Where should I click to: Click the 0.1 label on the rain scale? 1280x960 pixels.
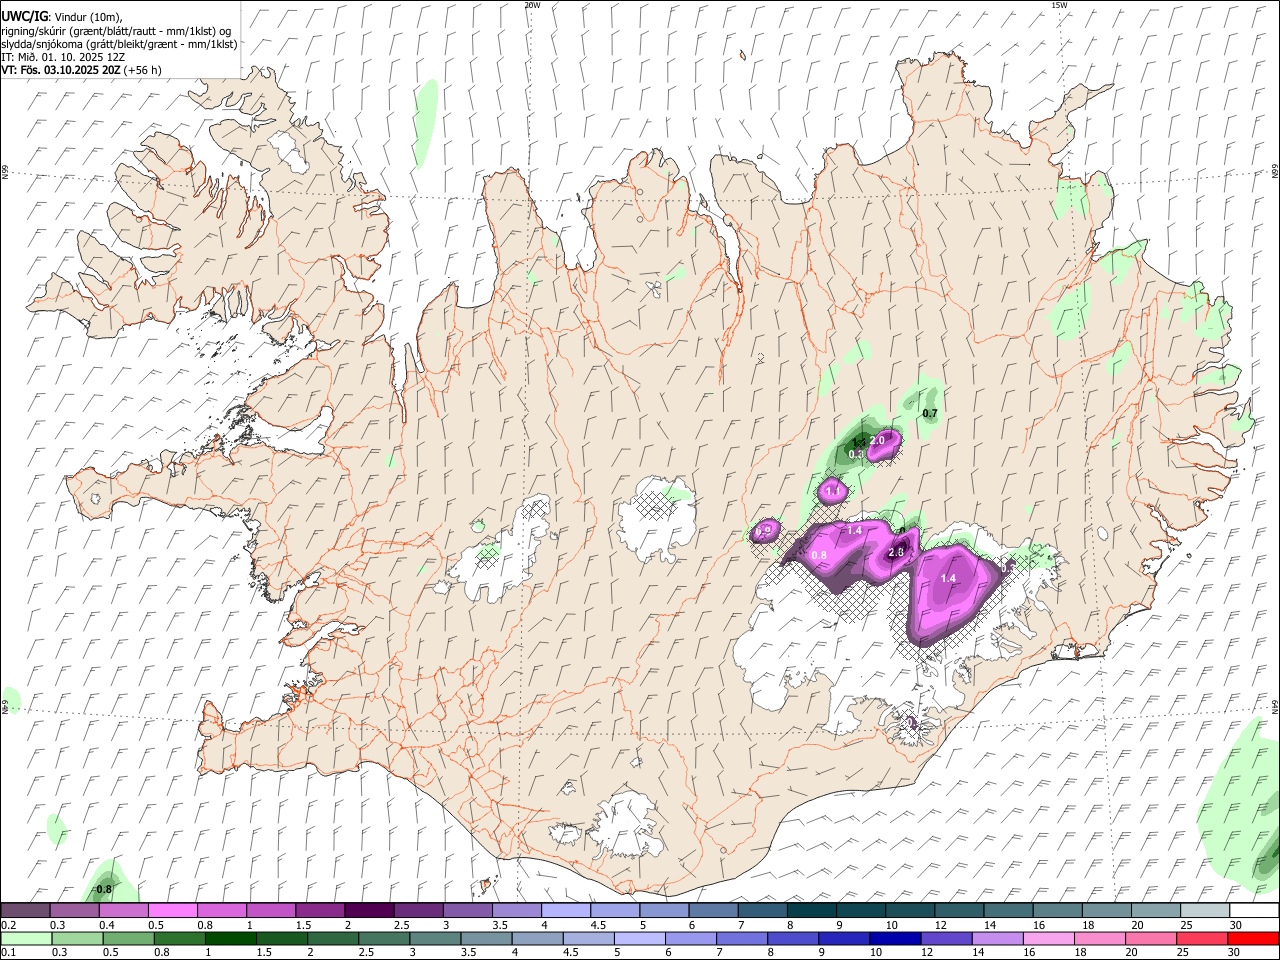click(8, 952)
